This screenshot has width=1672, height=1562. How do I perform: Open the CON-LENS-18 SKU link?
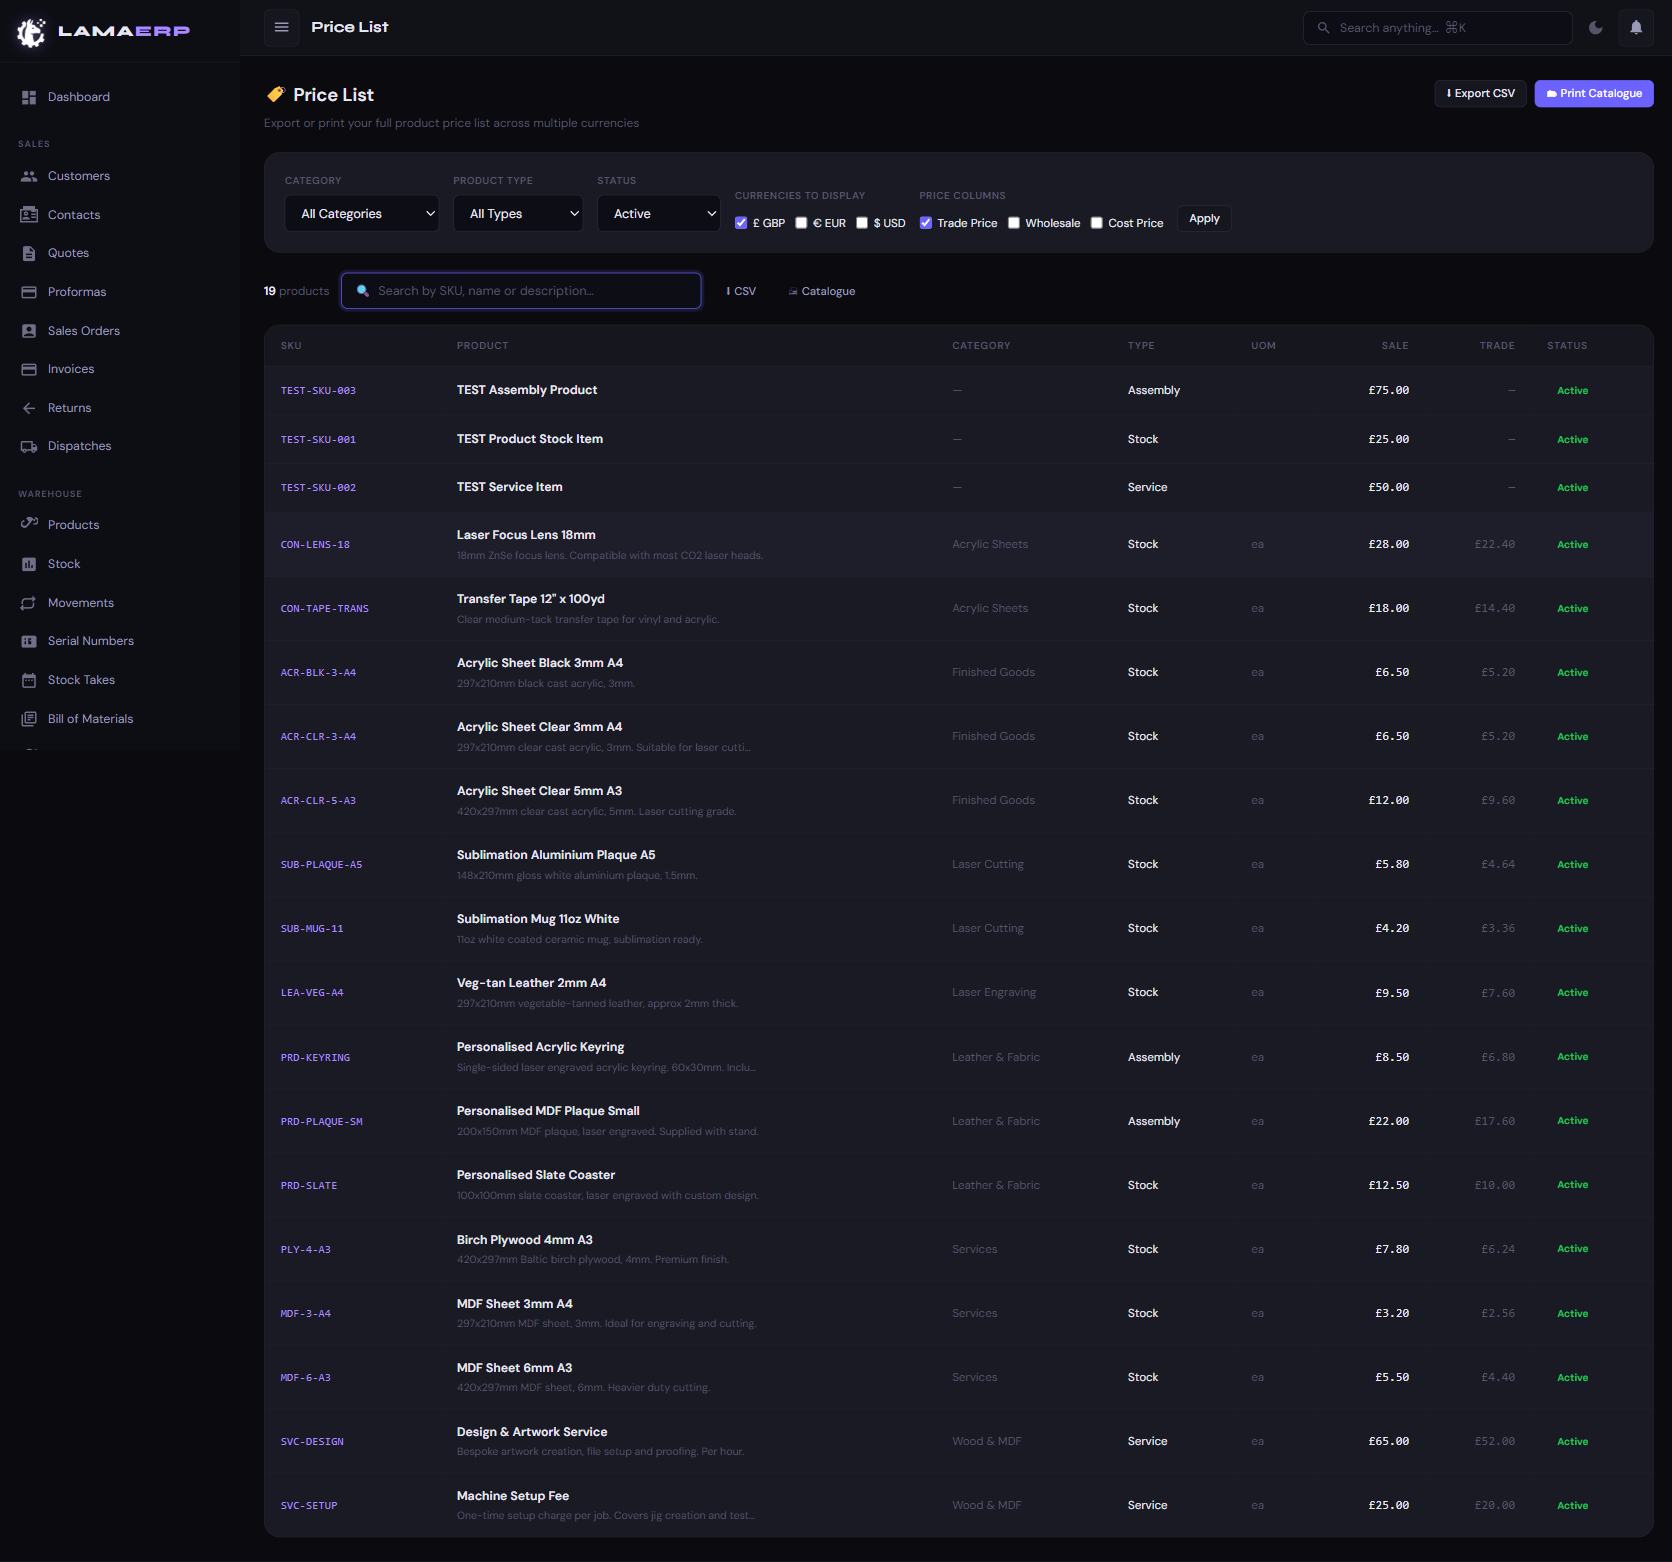(315, 545)
